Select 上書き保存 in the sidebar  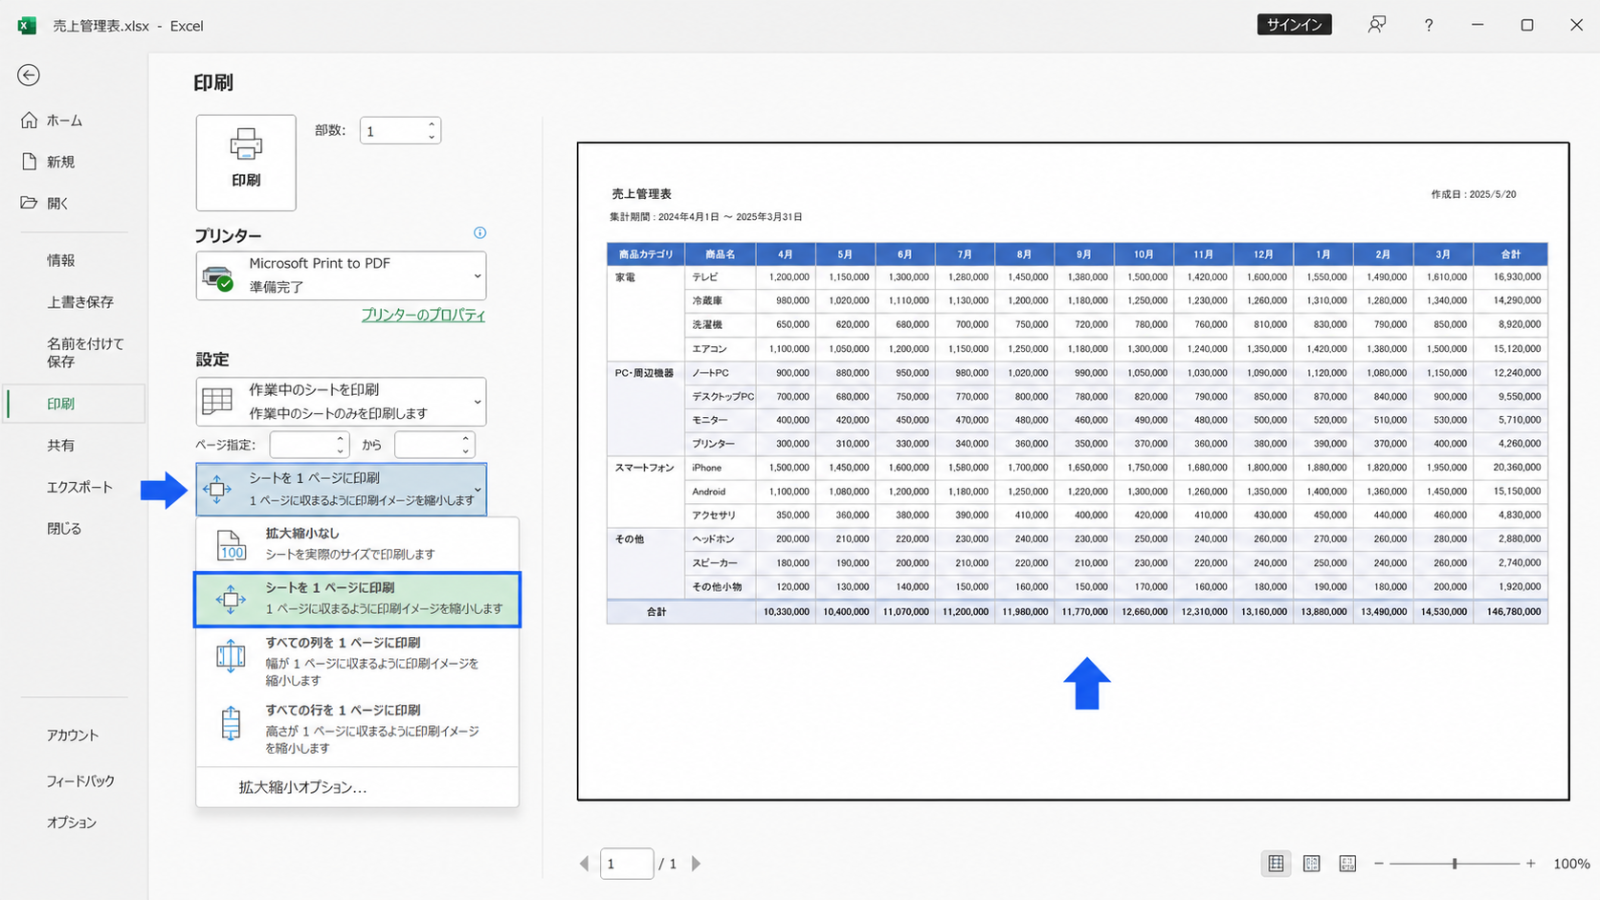[x=80, y=302]
